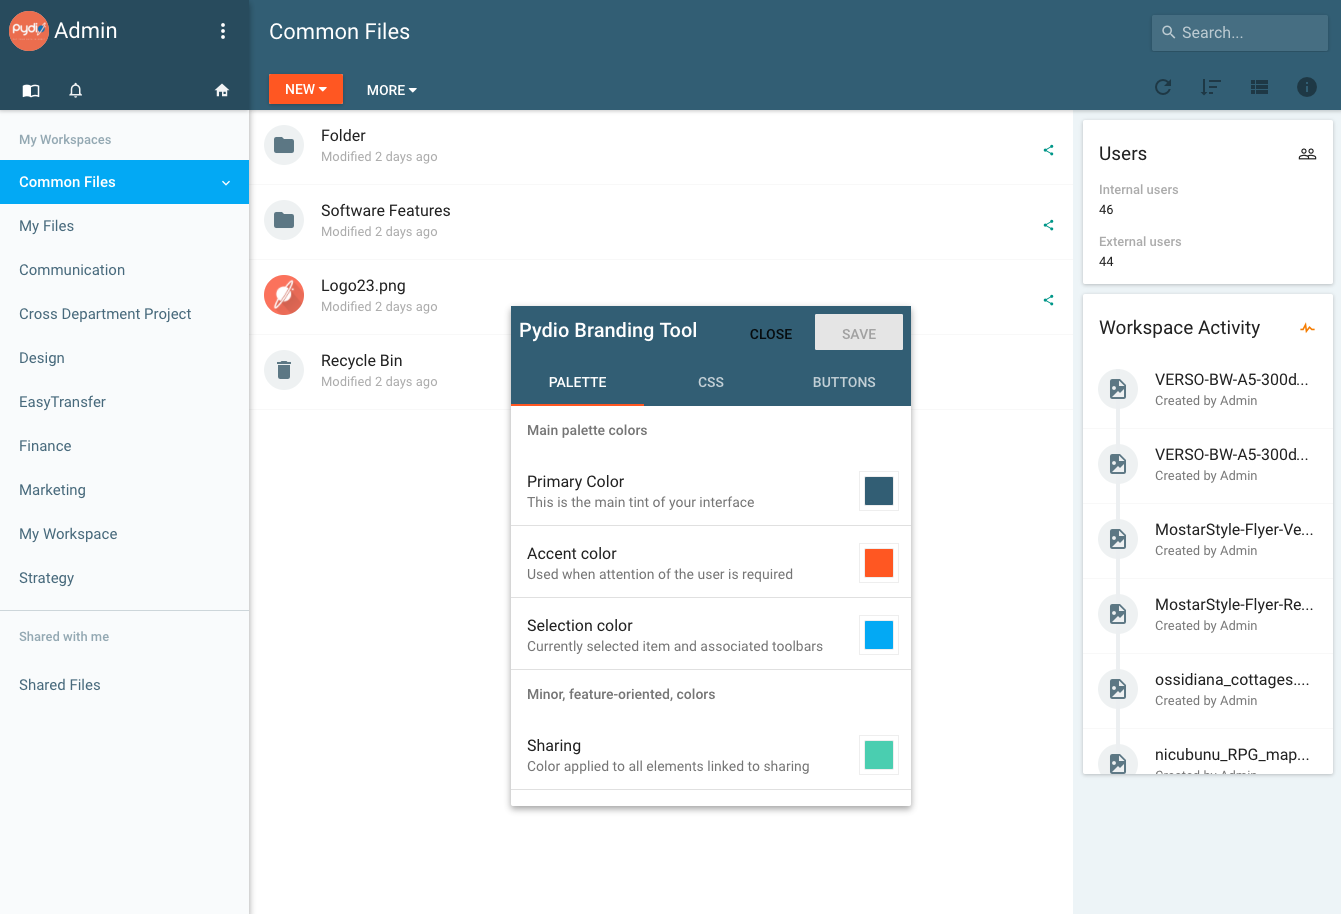Open MostarStyle-Flyer-Re activity entry
This screenshot has height=914, width=1341.
(1208, 614)
